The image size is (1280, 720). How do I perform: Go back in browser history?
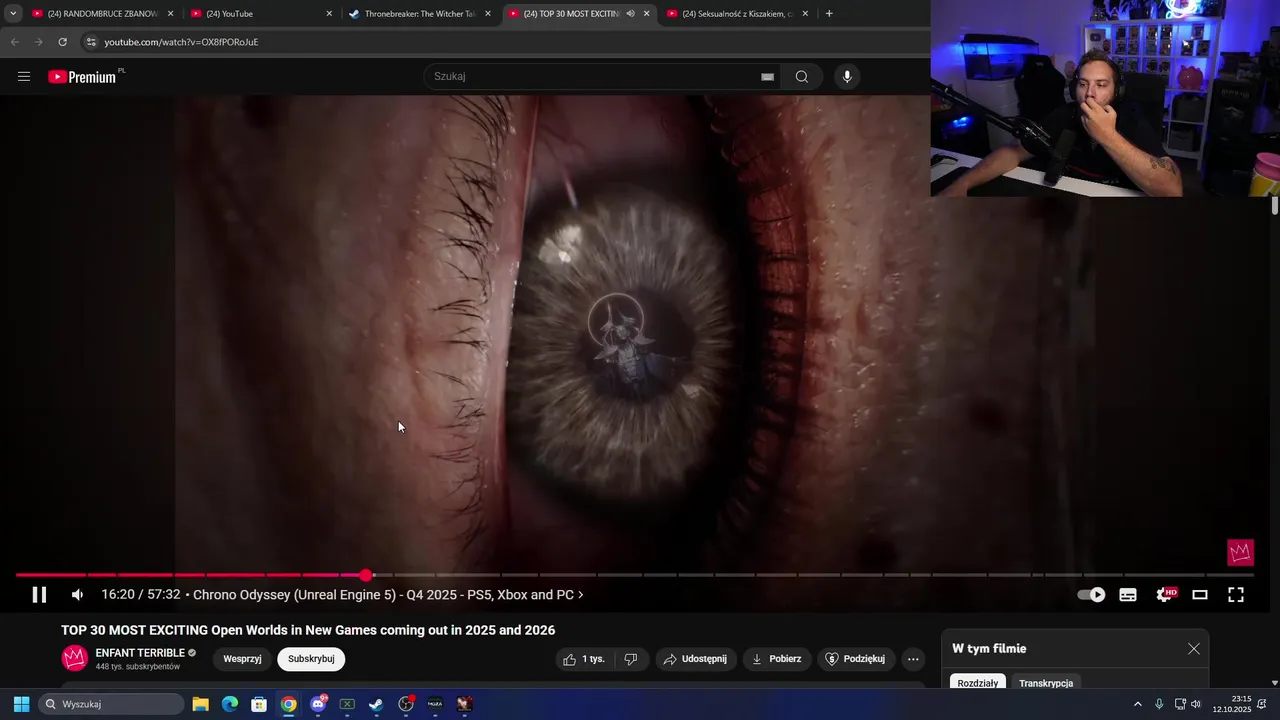[14, 42]
